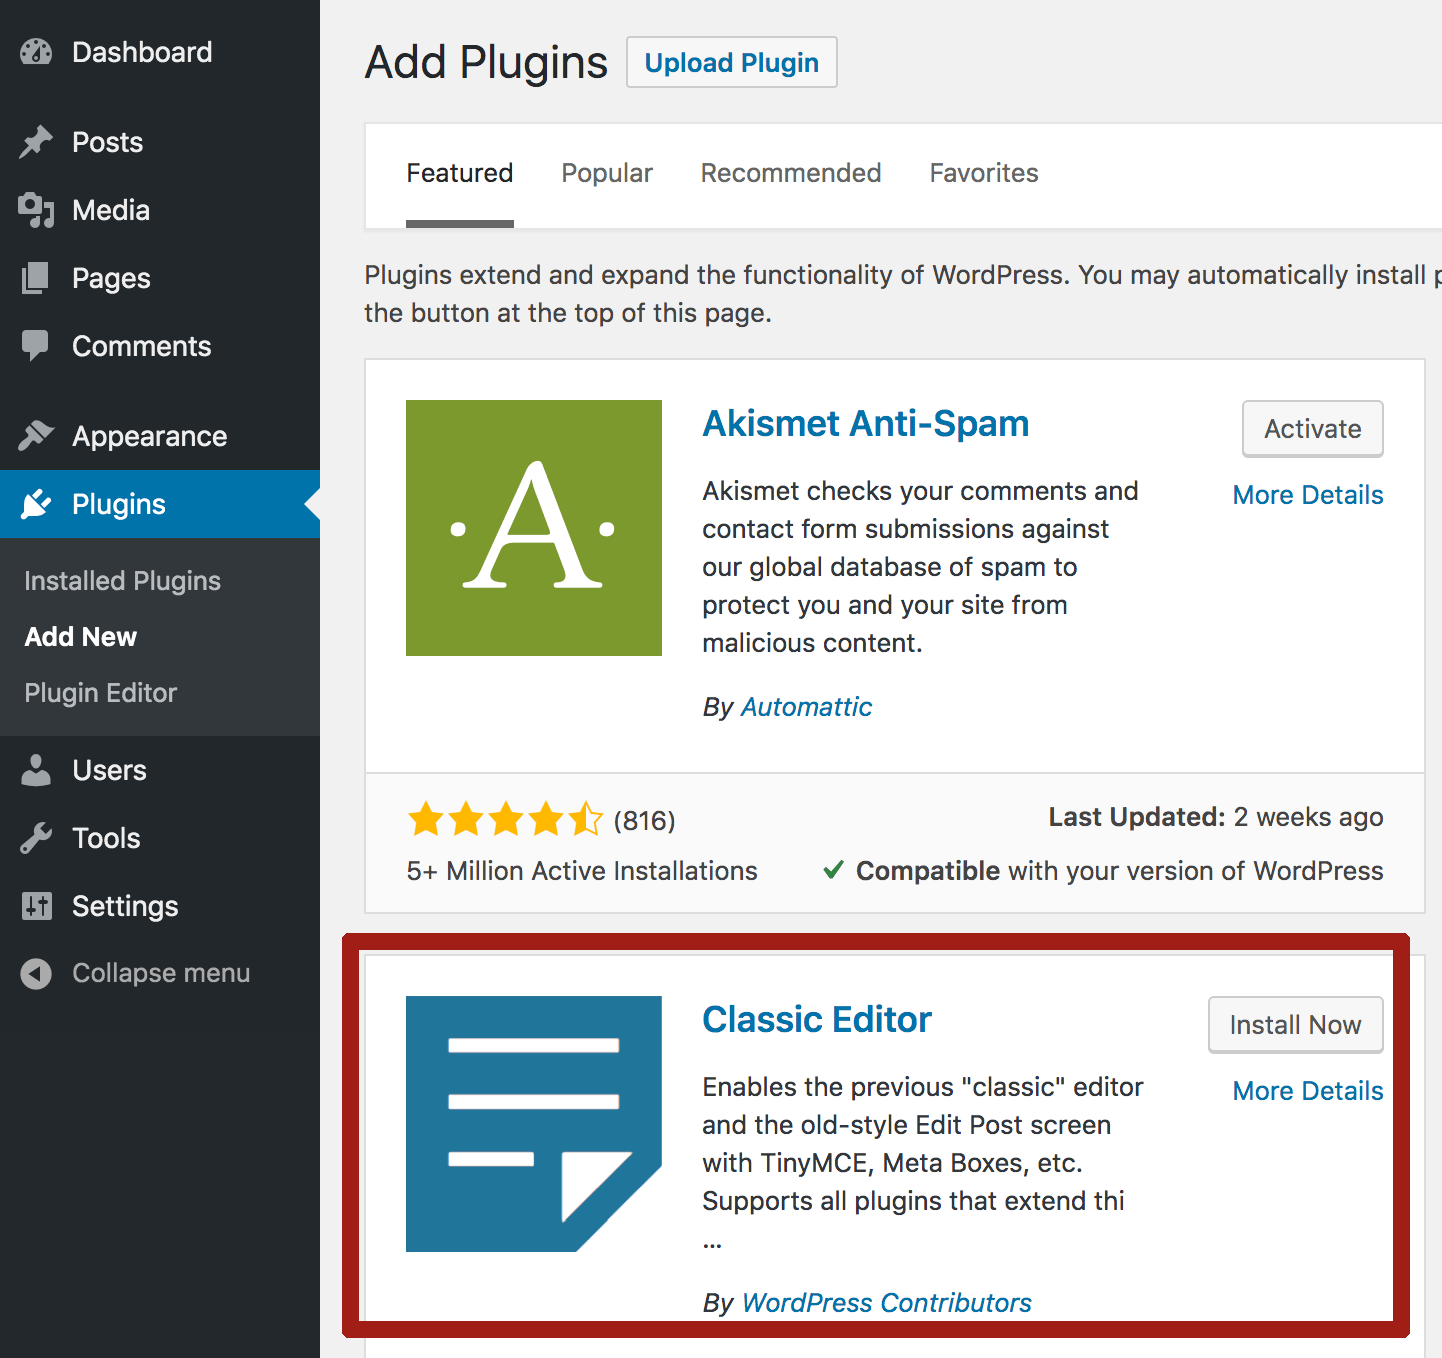Click the Add Plugins page heading

tap(486, 62)
